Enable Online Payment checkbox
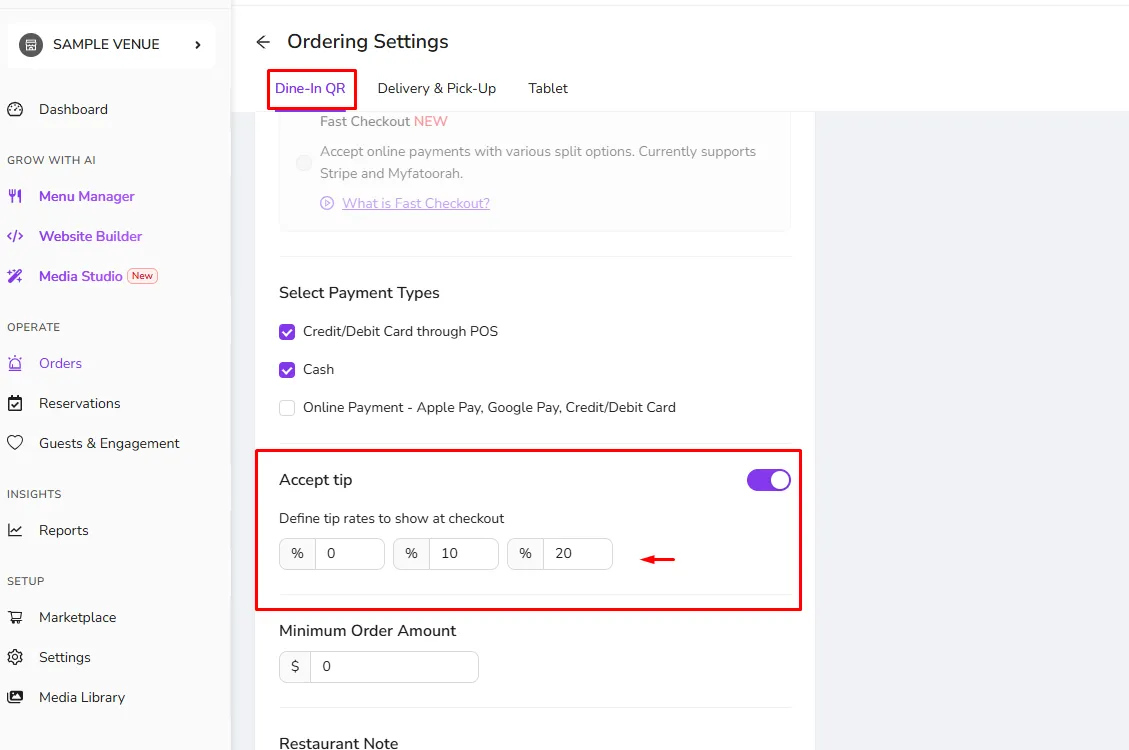1129x750 pixels. click(287, 408)
